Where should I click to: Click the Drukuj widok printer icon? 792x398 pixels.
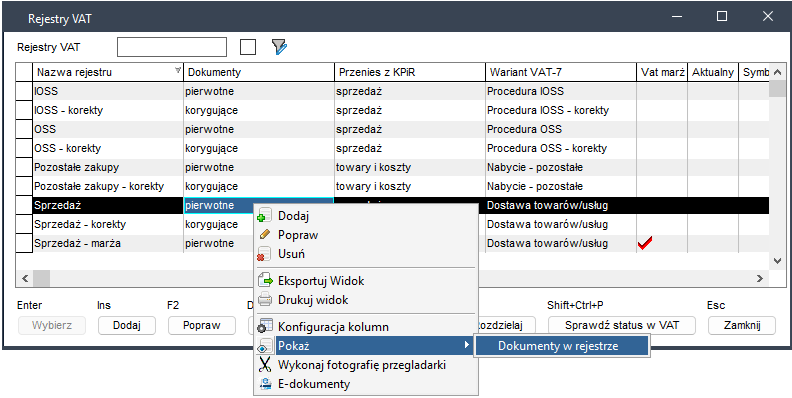pos(265,300)
